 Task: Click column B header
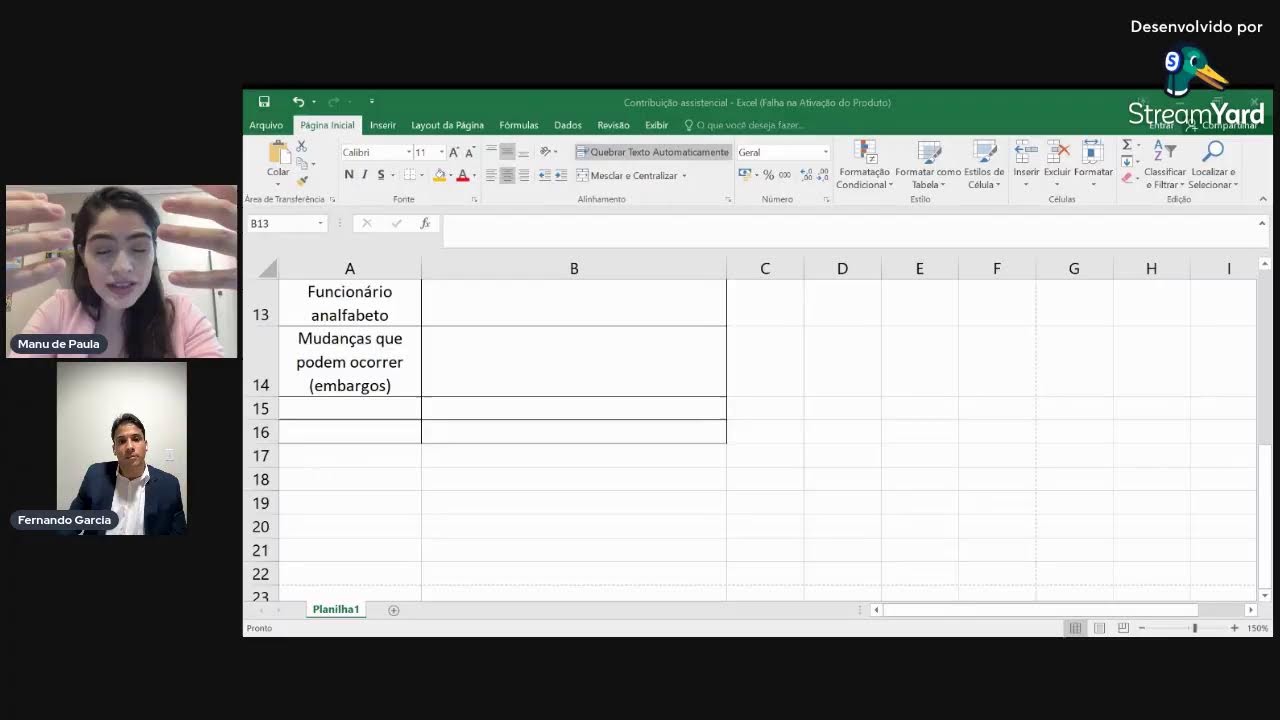coord(574,268)
